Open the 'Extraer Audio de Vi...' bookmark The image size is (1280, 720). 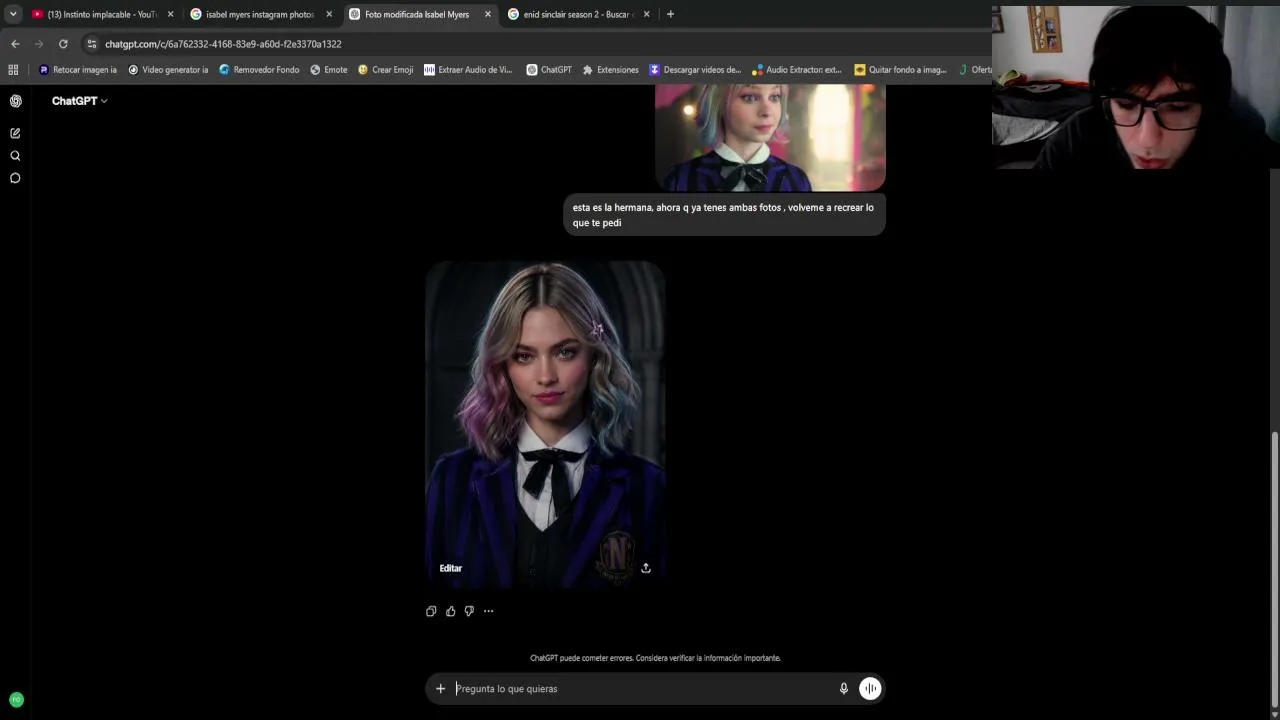[x=468, y=70]
